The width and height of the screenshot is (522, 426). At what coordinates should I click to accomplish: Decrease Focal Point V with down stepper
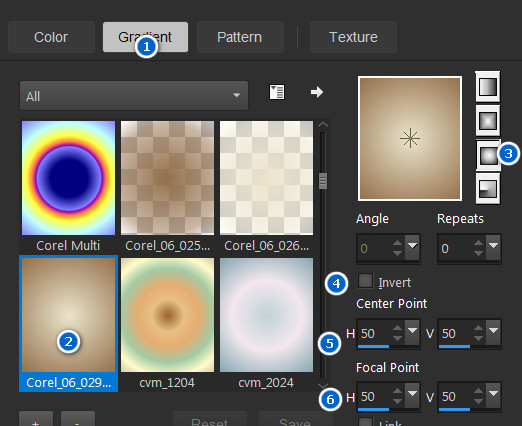[x=478, y=402]
